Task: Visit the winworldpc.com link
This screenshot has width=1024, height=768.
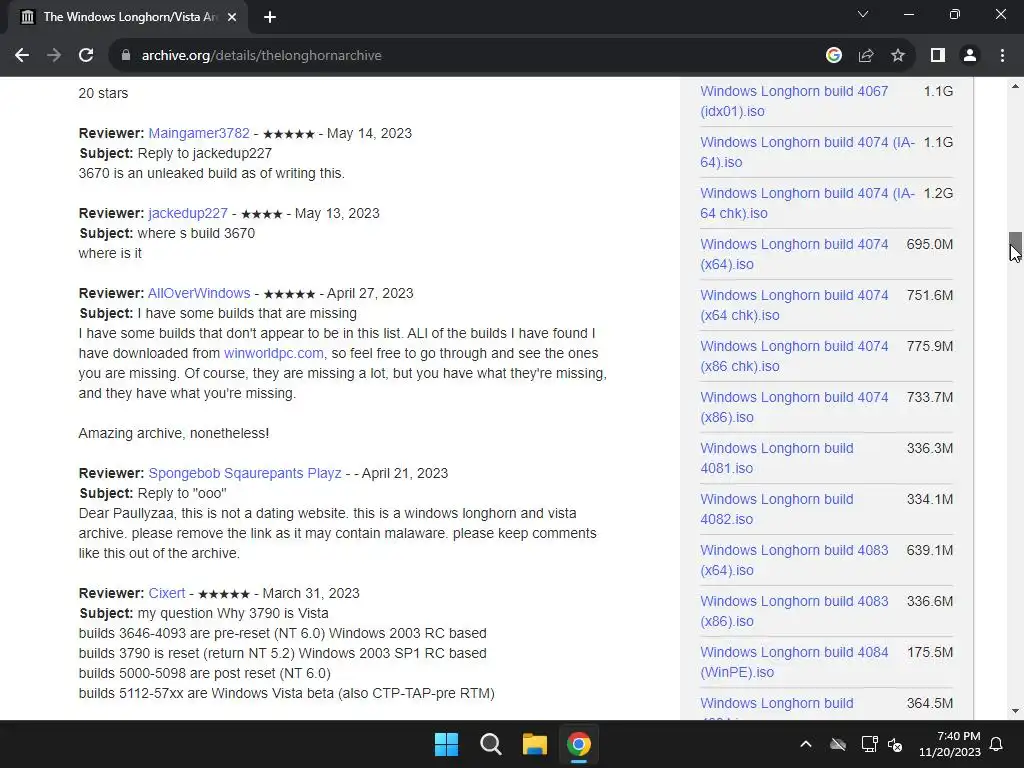Action: (274, 353)
